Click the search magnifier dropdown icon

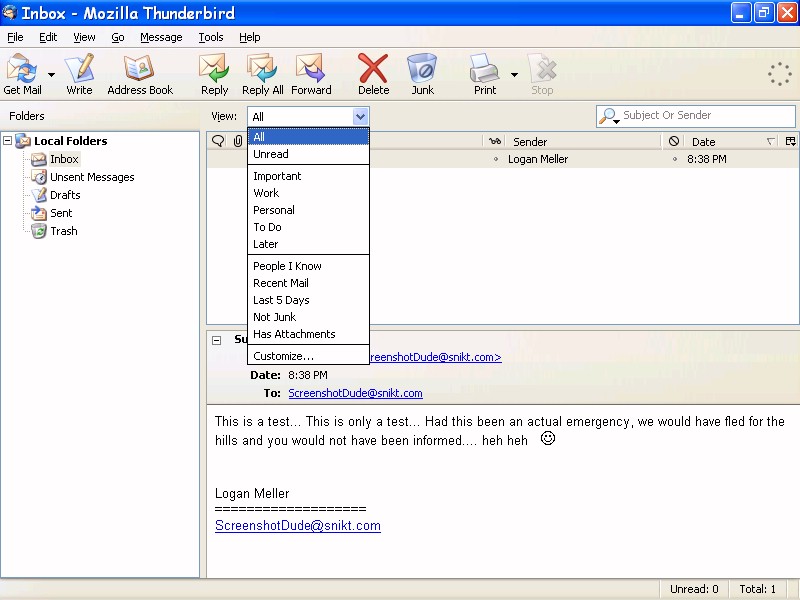[609, 116]
